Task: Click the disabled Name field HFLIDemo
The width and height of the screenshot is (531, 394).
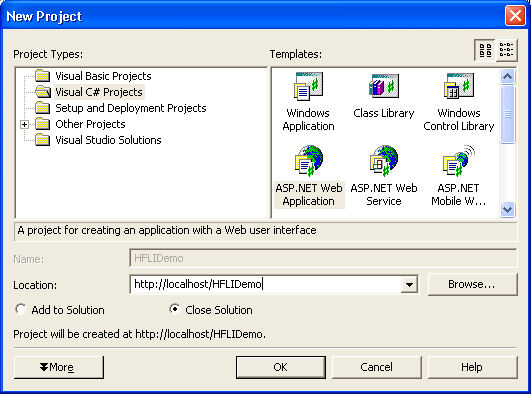Action: point(323,258)
